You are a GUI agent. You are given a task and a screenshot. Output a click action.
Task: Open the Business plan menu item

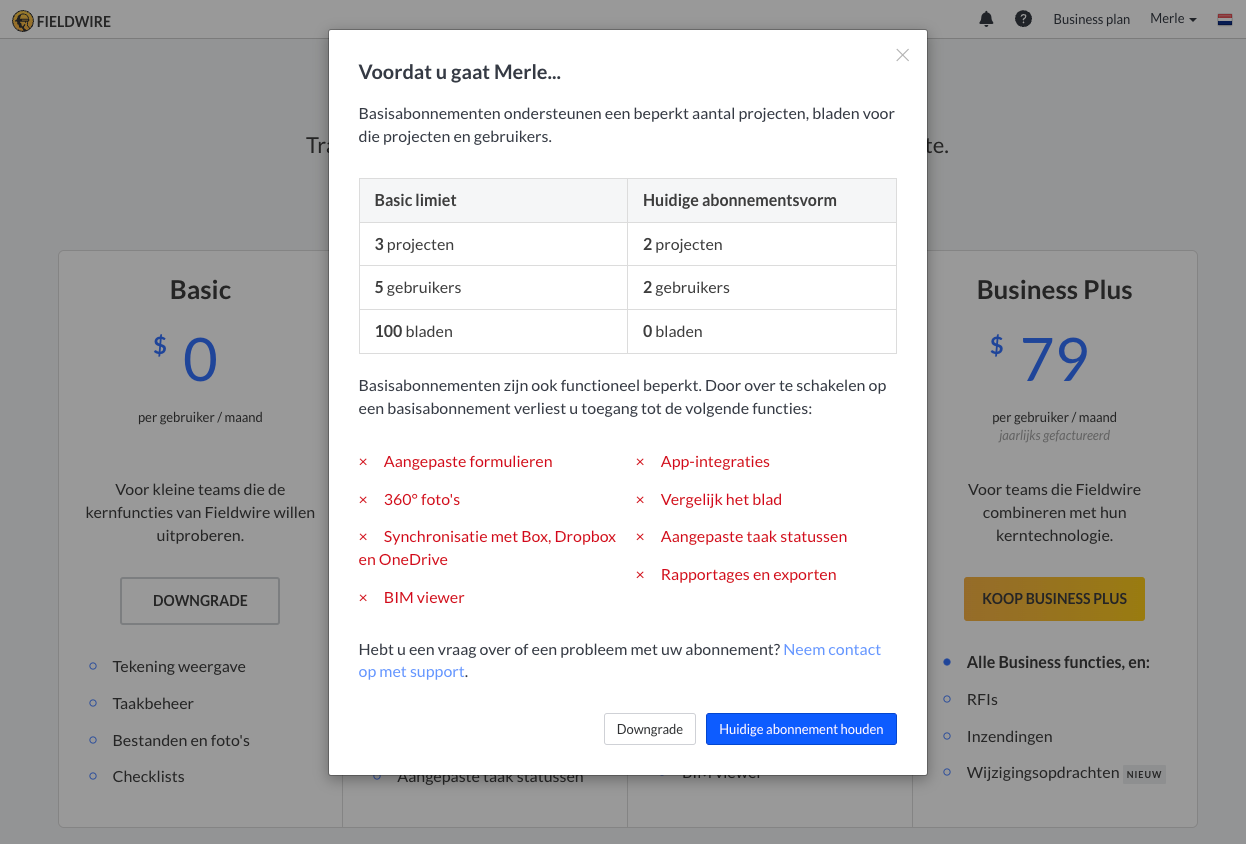click(x=1091, y=19)
